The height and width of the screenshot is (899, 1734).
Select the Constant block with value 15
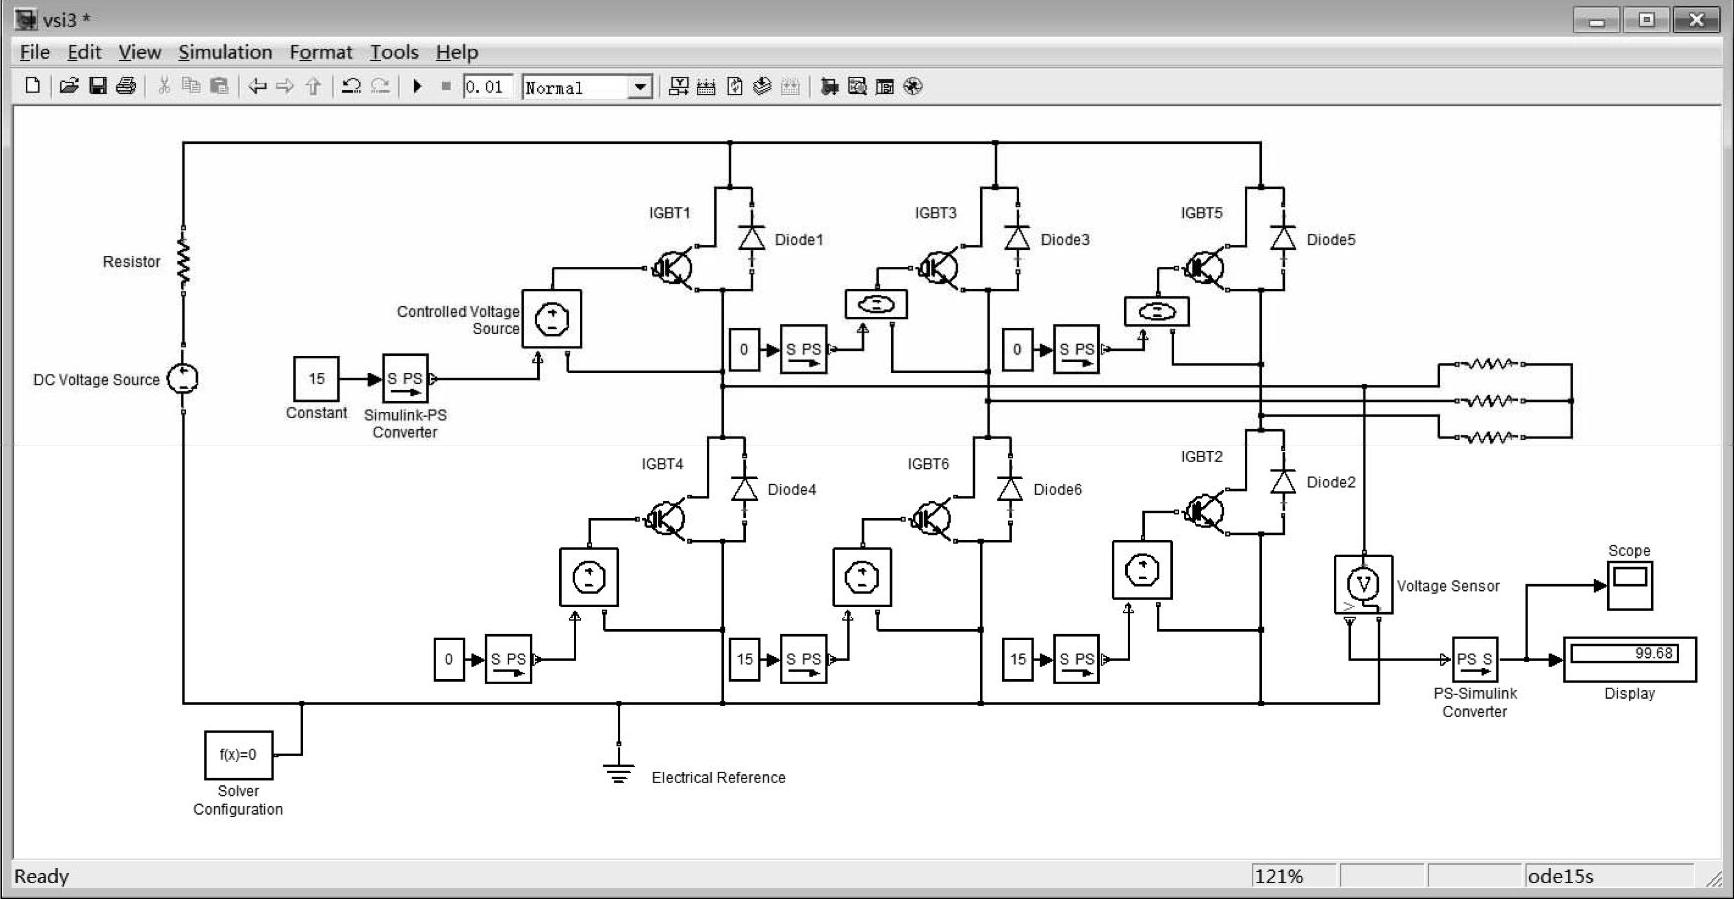point(316,379)
